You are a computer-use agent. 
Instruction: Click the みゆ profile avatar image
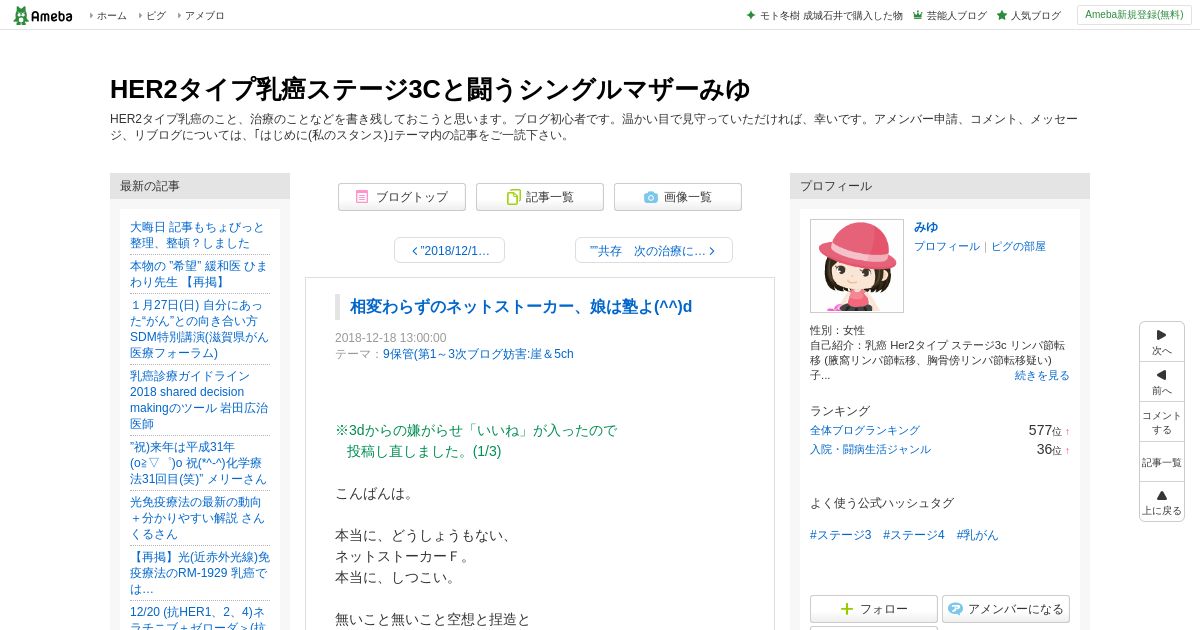point(857,266)
